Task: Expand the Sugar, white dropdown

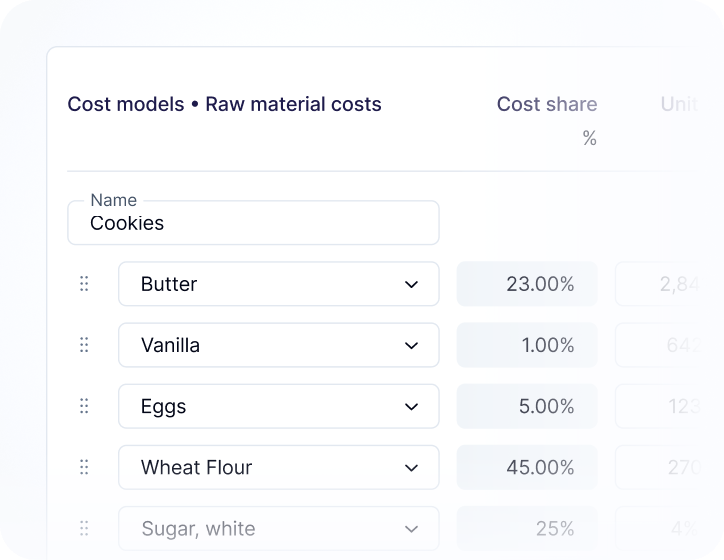Action: pyautogui.click(x=278, y=528)
